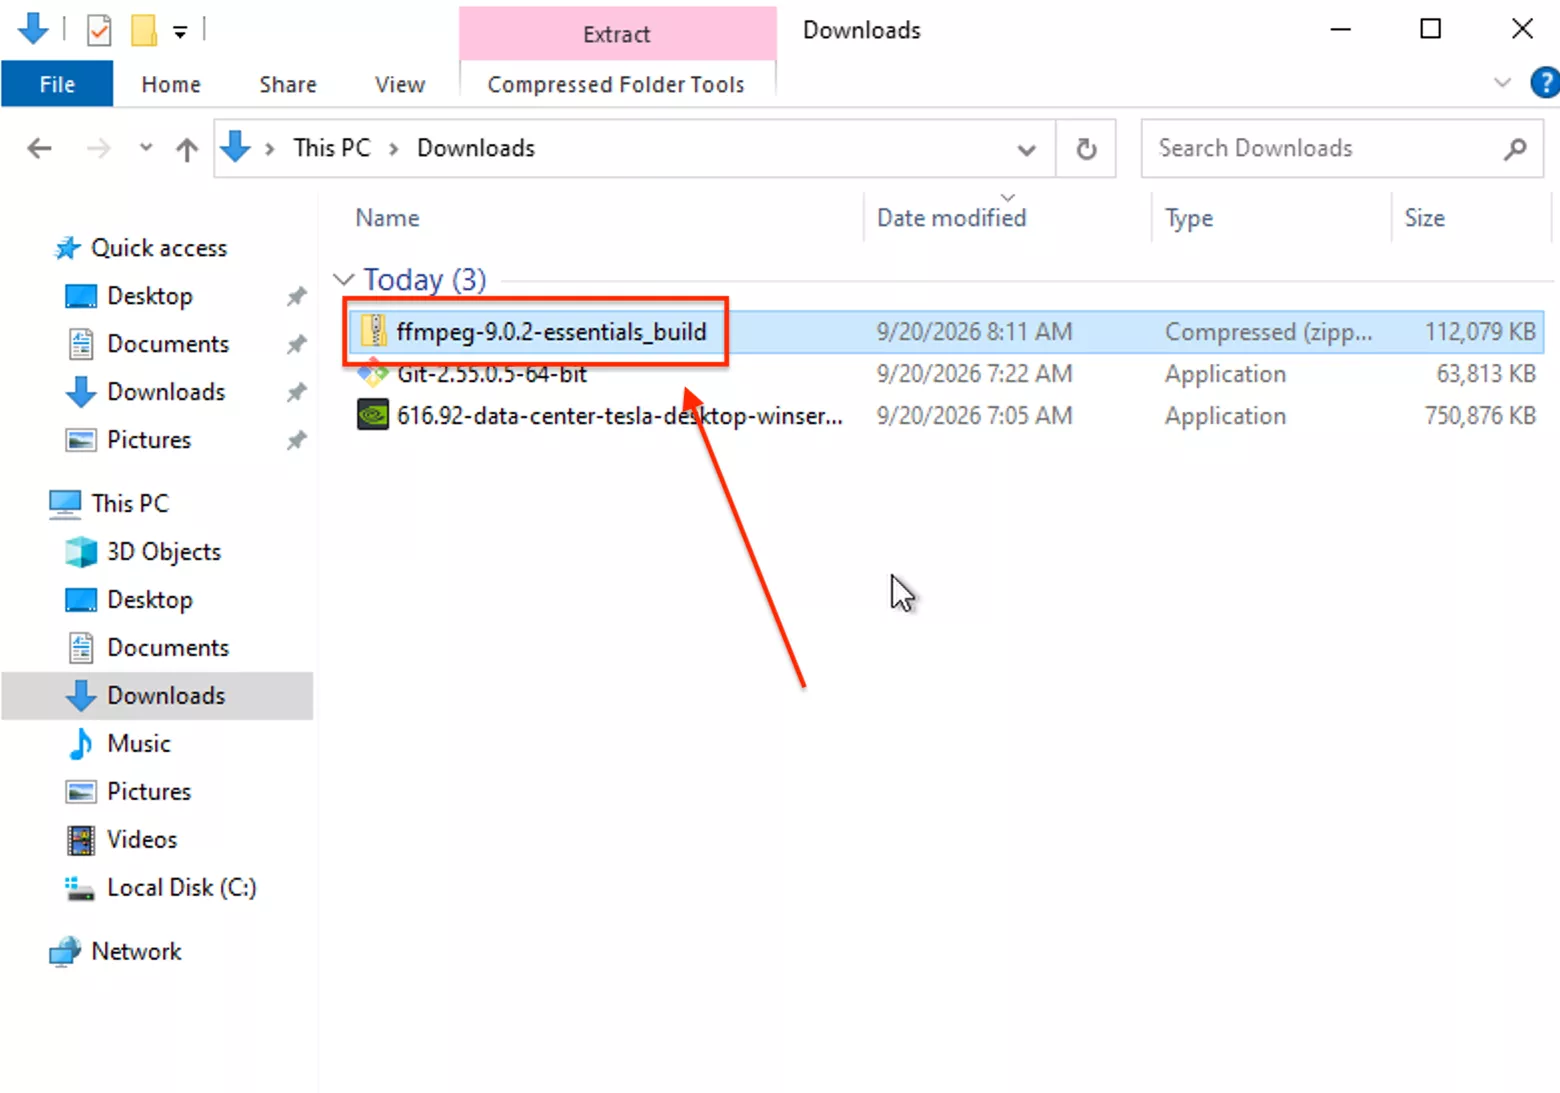1560x1093 pixels.
Task: Sort files by the Size column
Action: pos(1425,218)
